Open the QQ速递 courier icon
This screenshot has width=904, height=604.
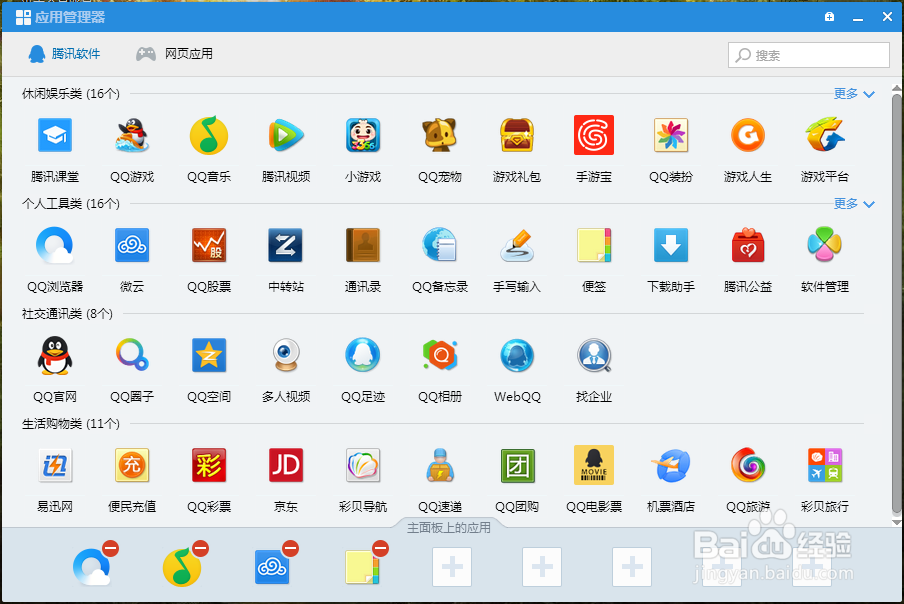440,465
